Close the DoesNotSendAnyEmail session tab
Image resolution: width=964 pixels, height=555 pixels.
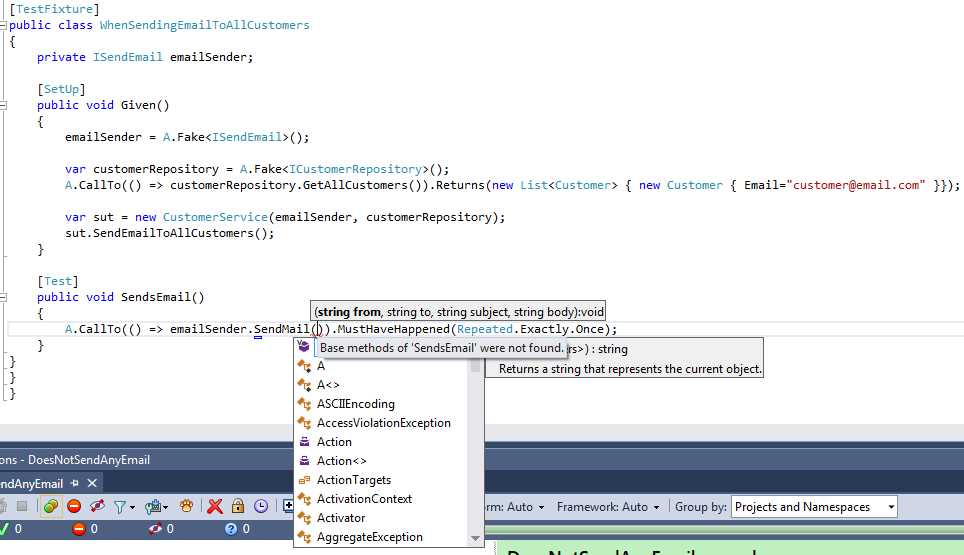point(92,484)
